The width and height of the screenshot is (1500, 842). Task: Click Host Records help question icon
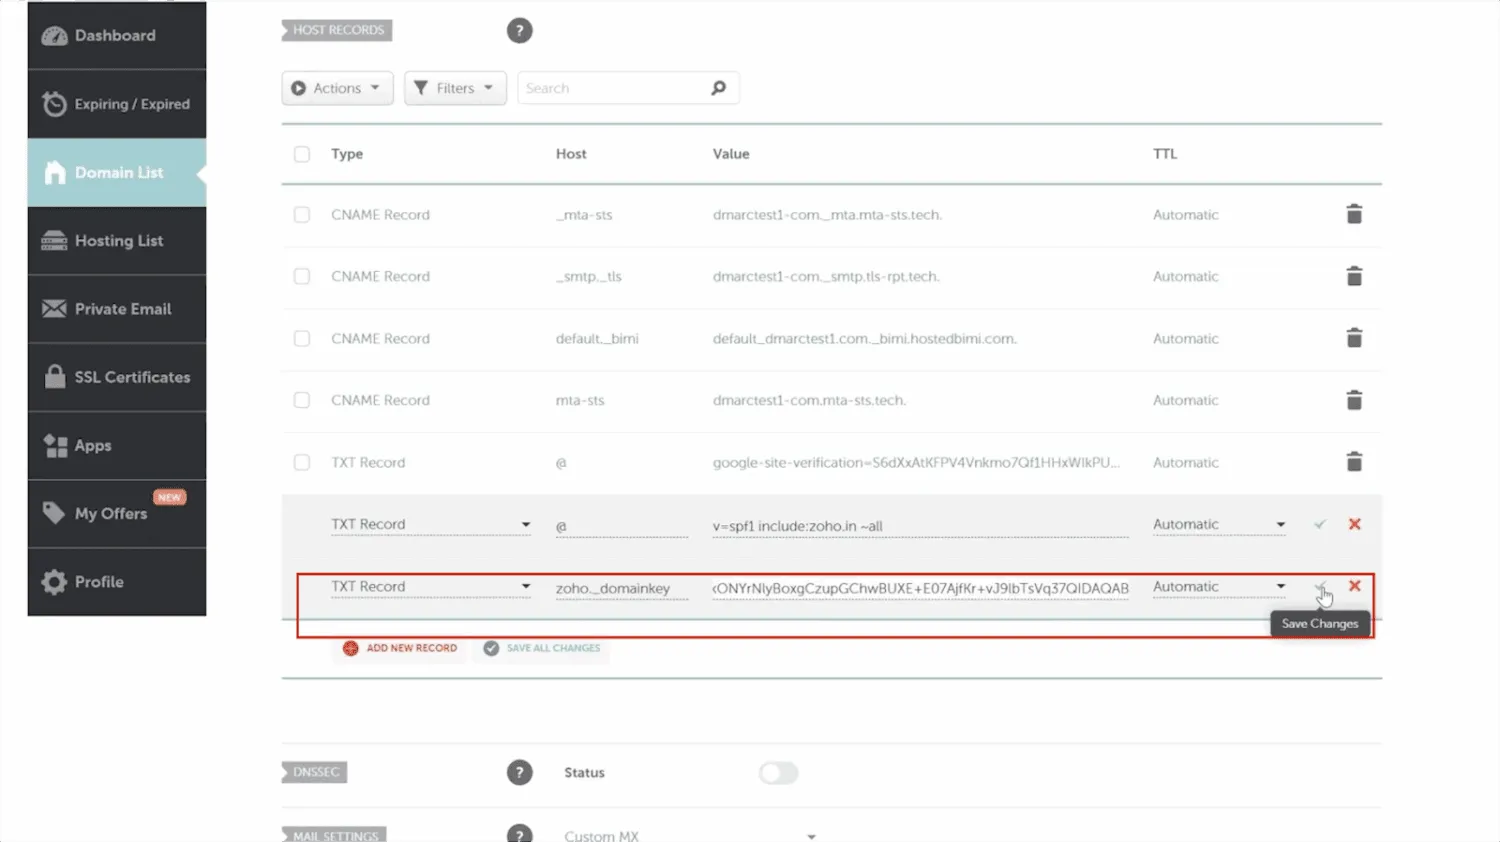(x=519, y=31)
